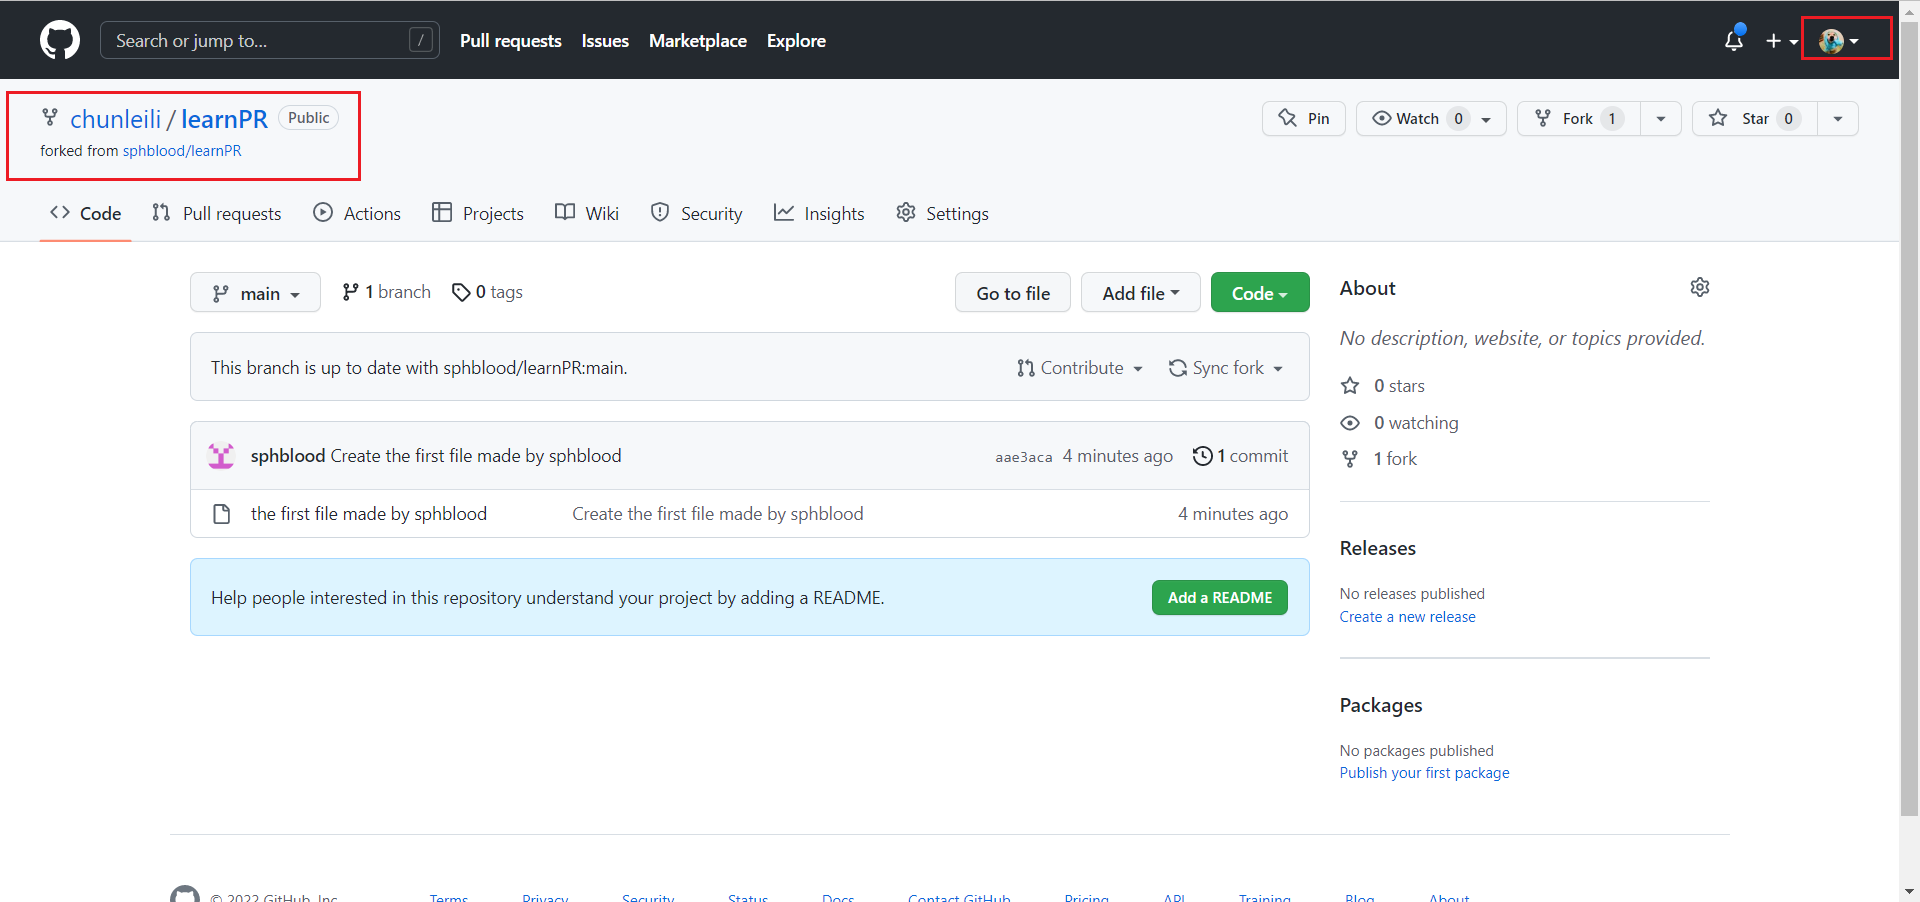The height and width of the screenshot is (902, 1920).
Task: Open the Insights tab
Action: pyautogui.click(x=819, y=213)
